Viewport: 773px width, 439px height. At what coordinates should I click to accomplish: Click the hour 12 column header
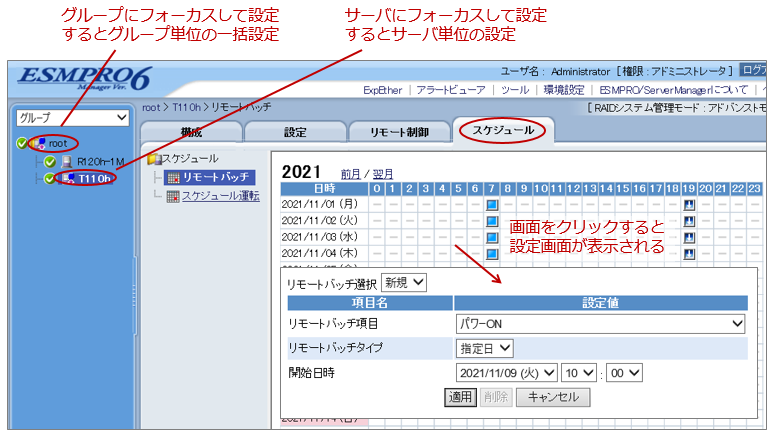click(574, 188)
